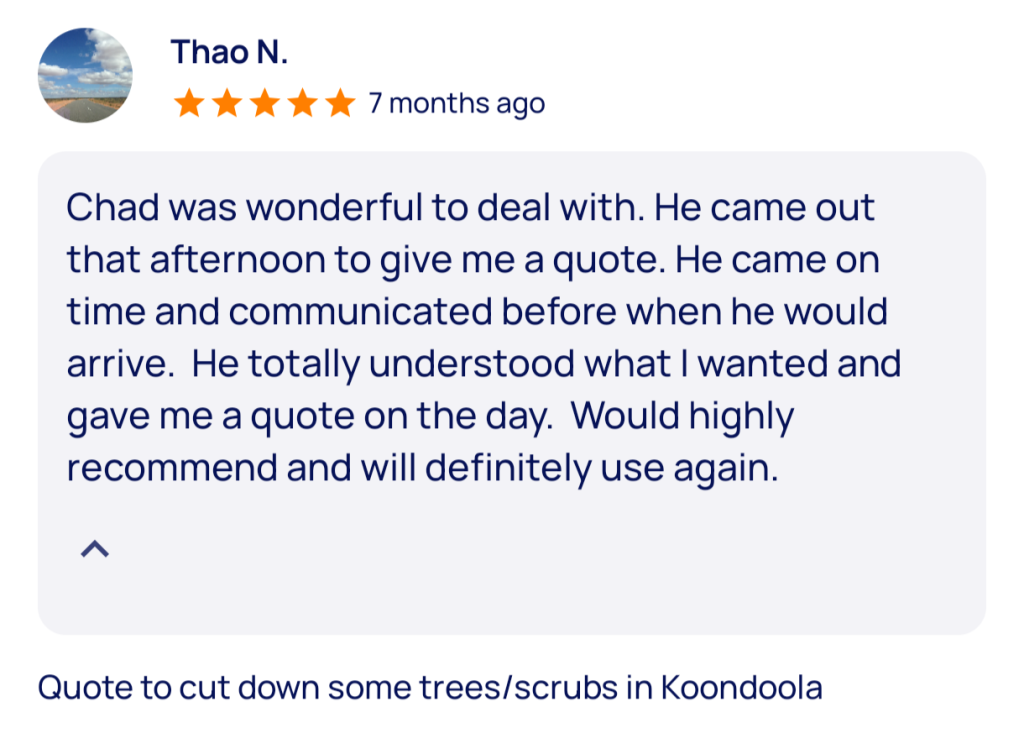Click the first orange rating star
1024x754 pixels.
[x=188, y=103]
